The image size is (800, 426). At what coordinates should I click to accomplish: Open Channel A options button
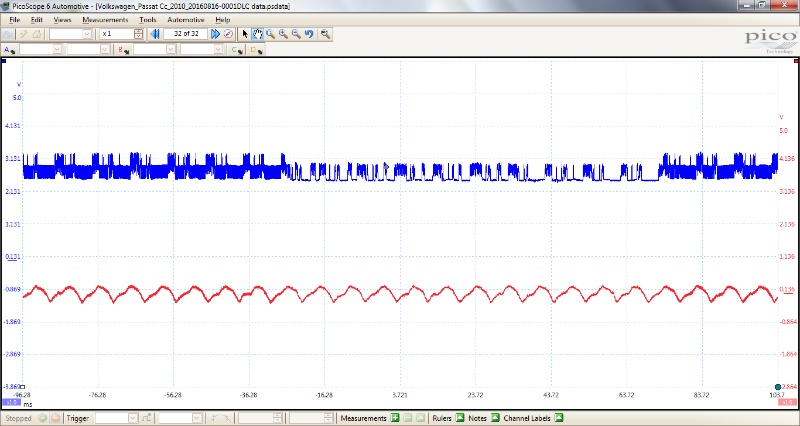click(x=9, y=50)
